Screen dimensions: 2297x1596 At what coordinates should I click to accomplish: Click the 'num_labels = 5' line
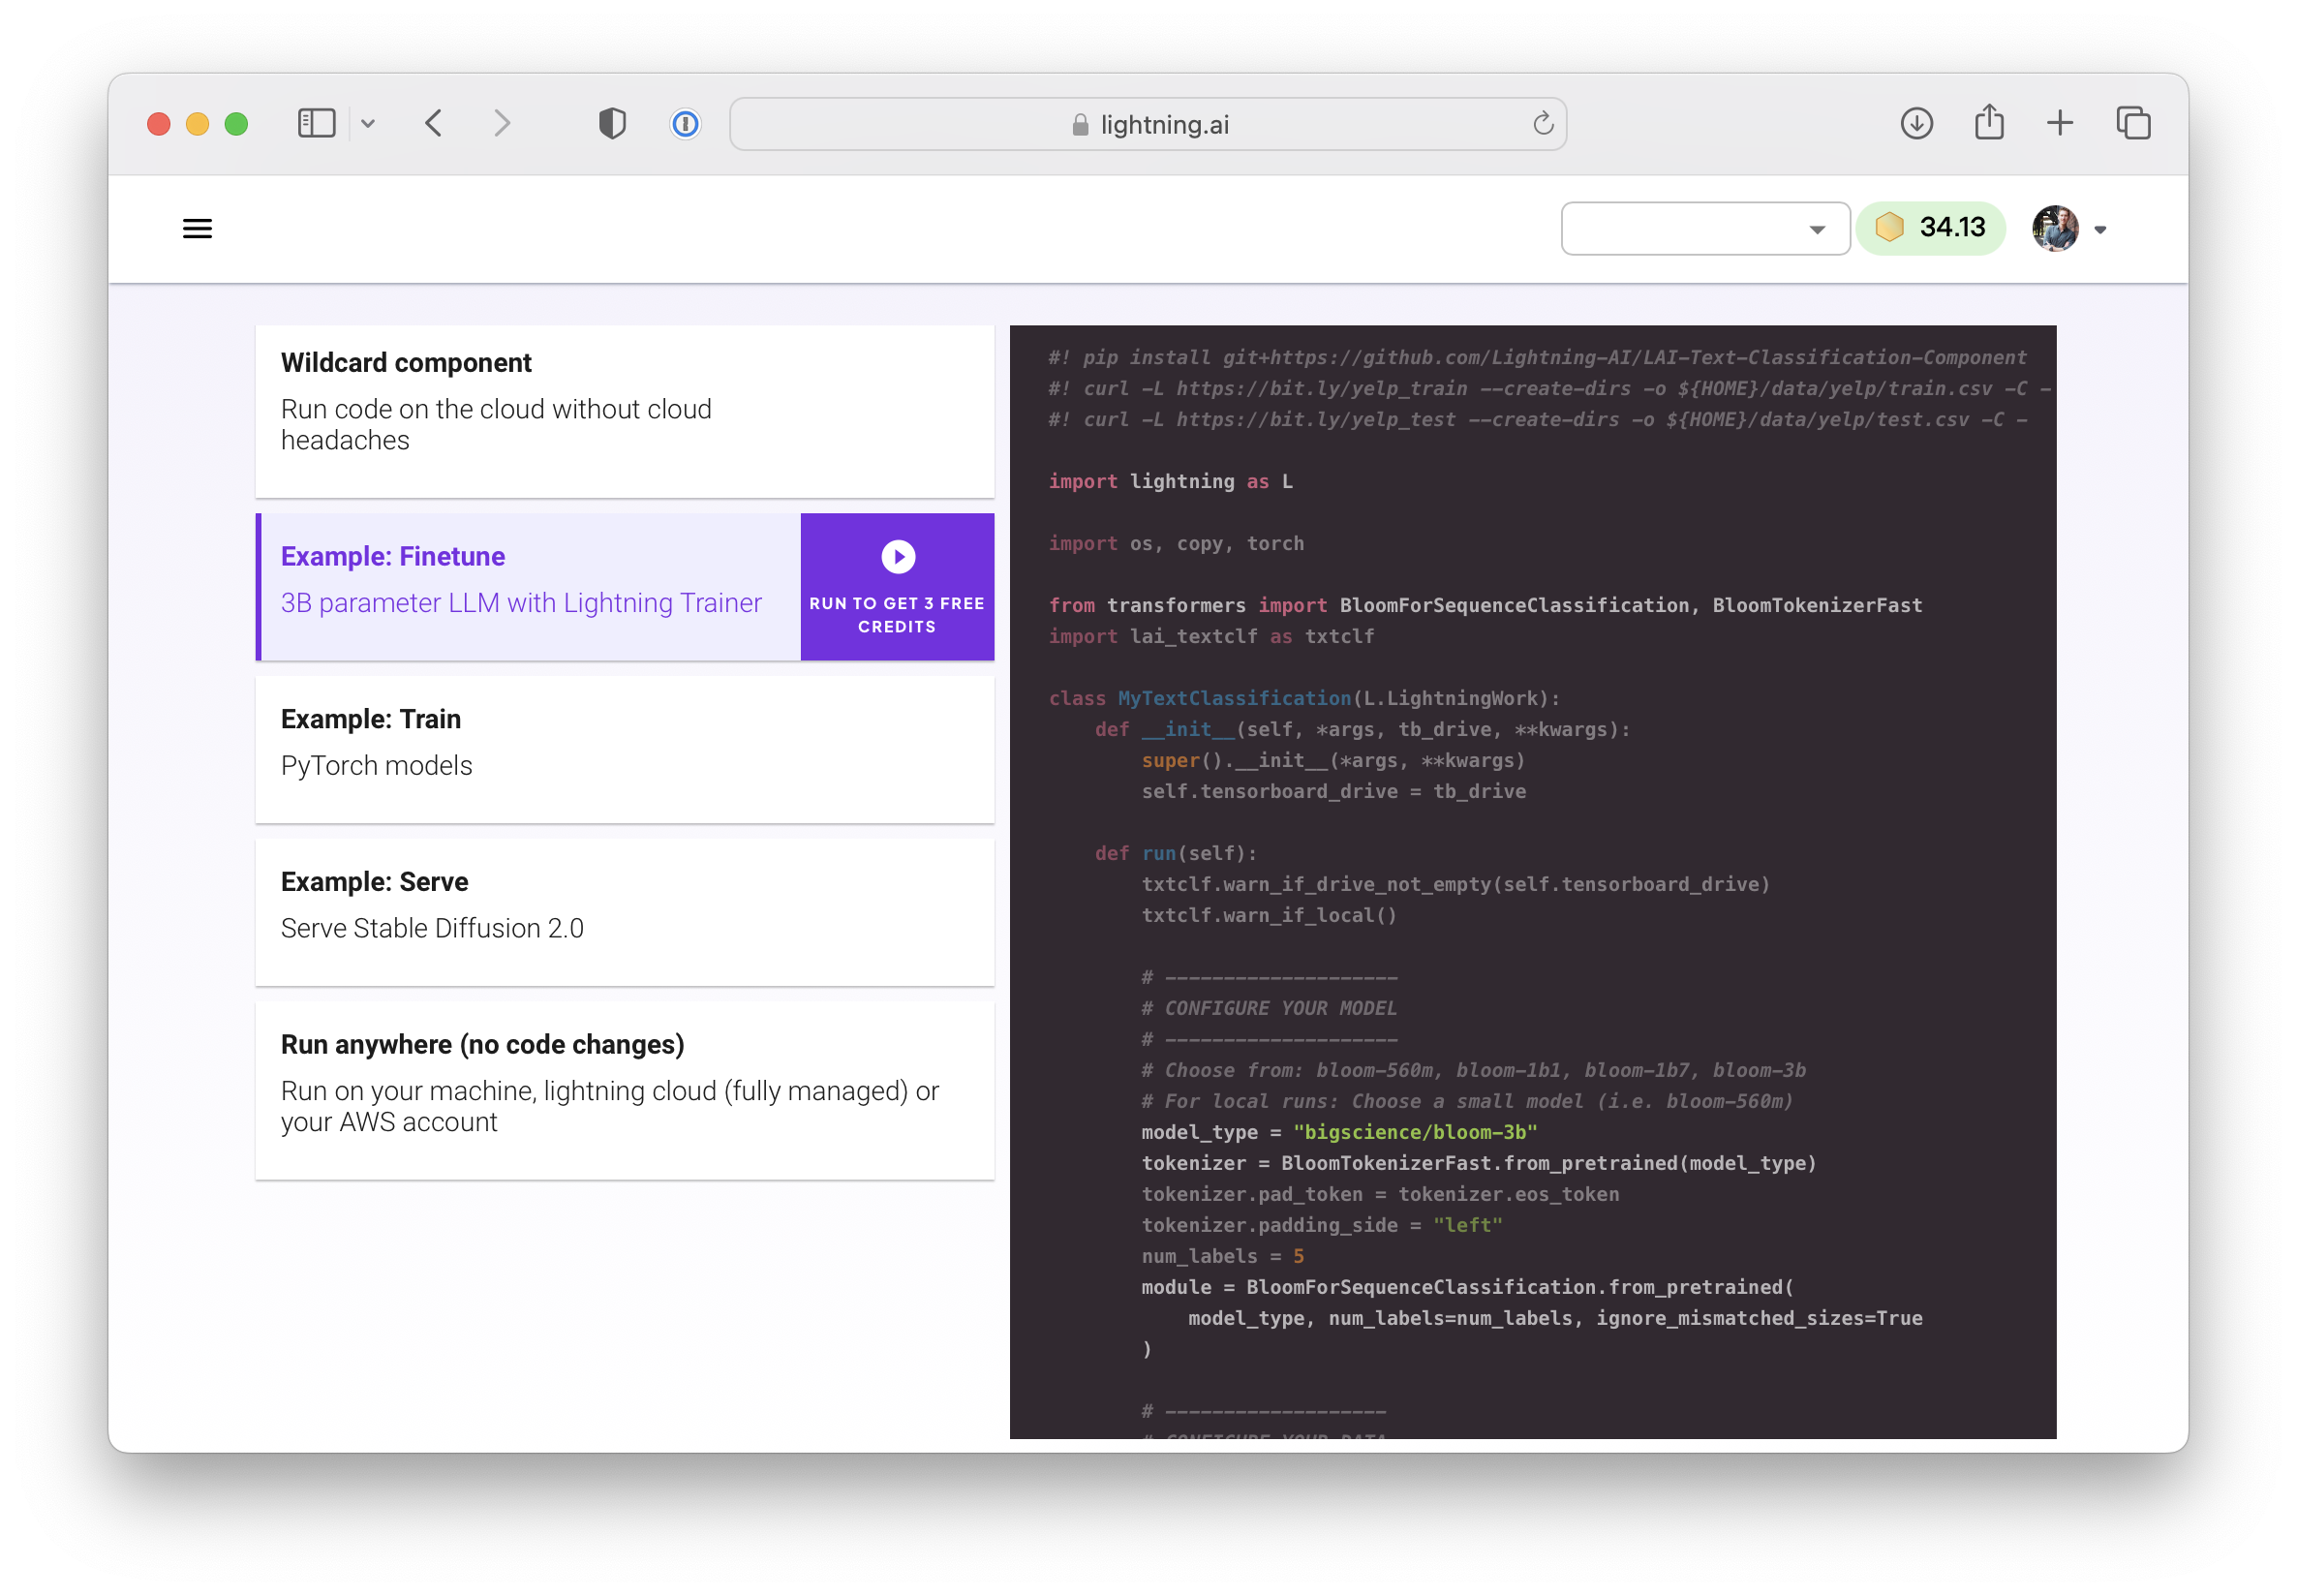pyautogui.click(x=1222, y=1257)
